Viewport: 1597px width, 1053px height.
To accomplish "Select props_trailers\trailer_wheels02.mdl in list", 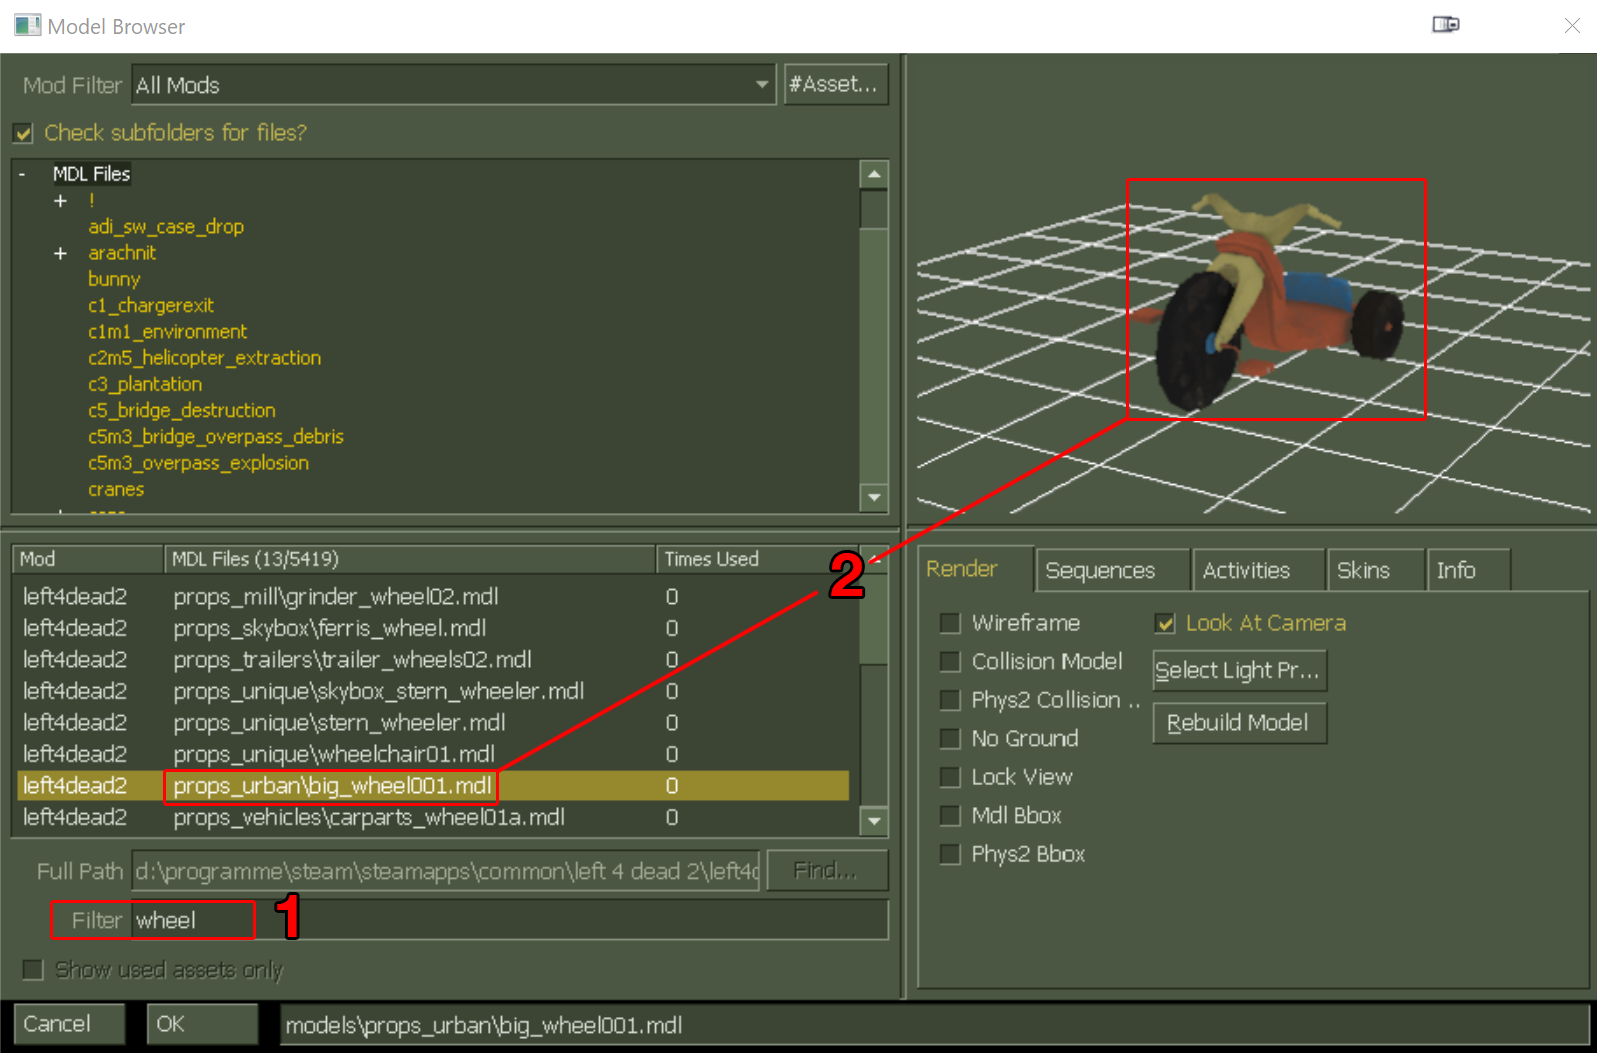I will click(435, 660).
